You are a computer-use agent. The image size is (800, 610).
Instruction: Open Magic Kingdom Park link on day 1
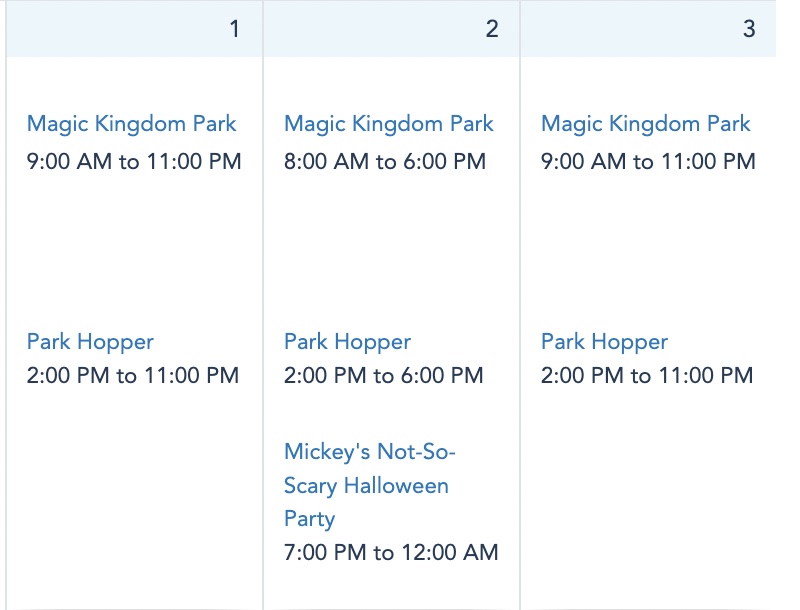[x=132, y=124]
